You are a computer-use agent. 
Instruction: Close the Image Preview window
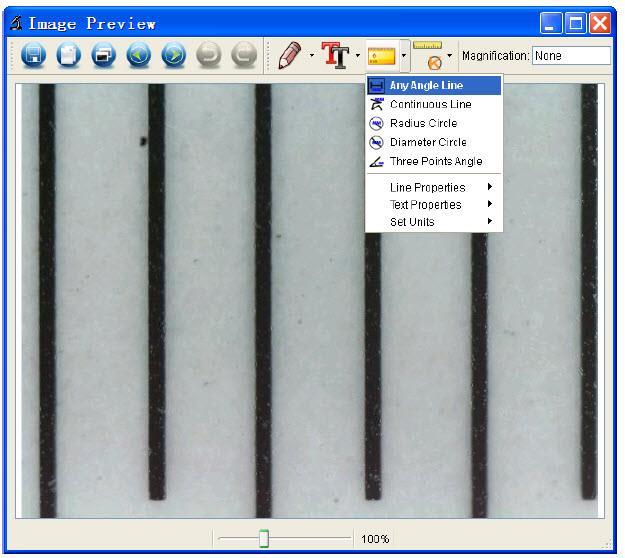tap(600, 23)
